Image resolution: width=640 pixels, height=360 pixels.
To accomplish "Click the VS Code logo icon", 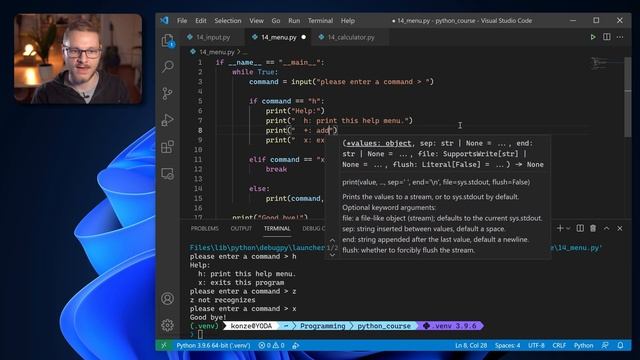I will [164, 20].
